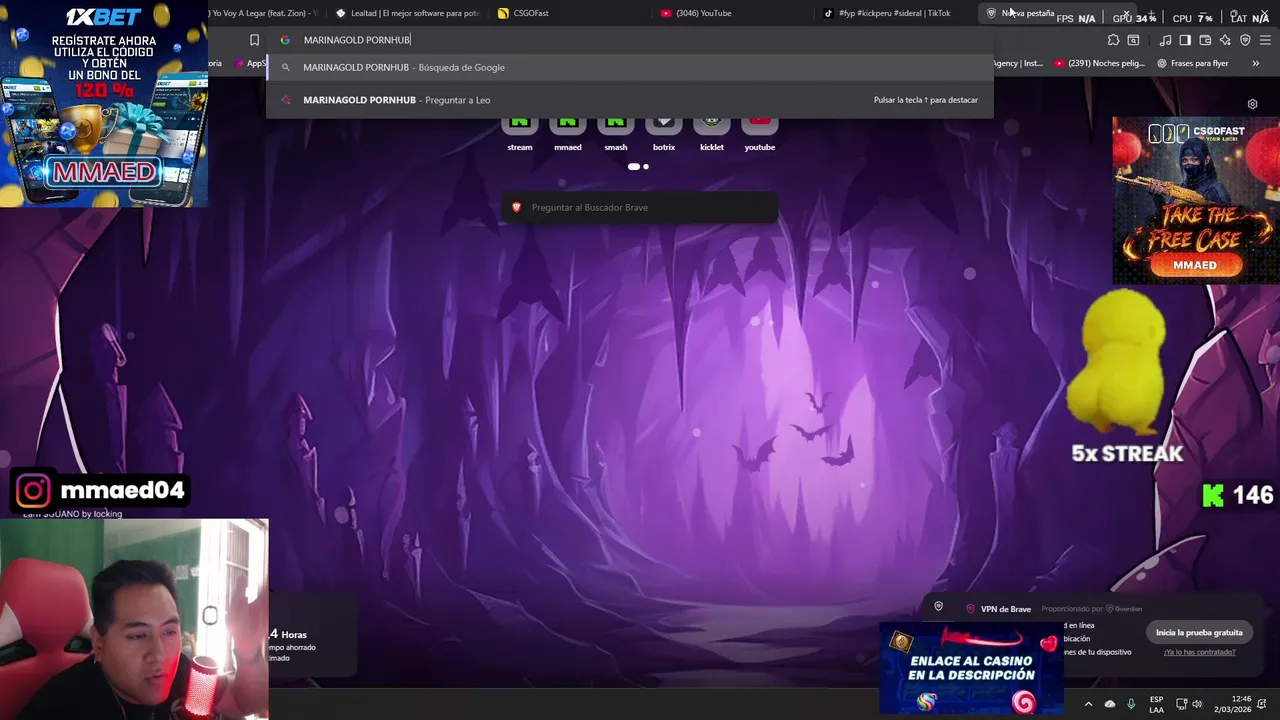Switch to the Yo Voy A Legar tab
1280x720 pixels.
(265, 13)
